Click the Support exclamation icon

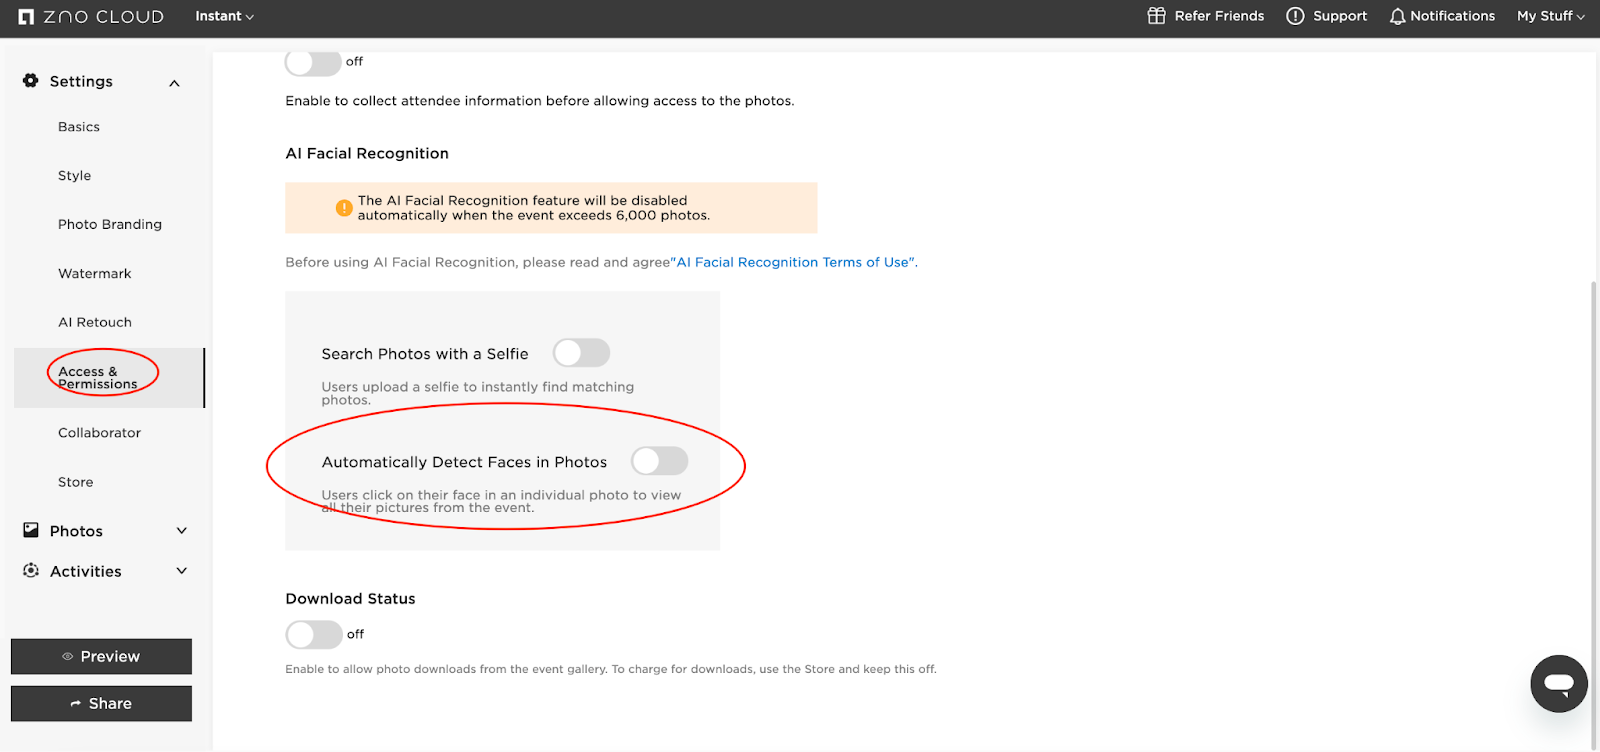point(1295,16)
